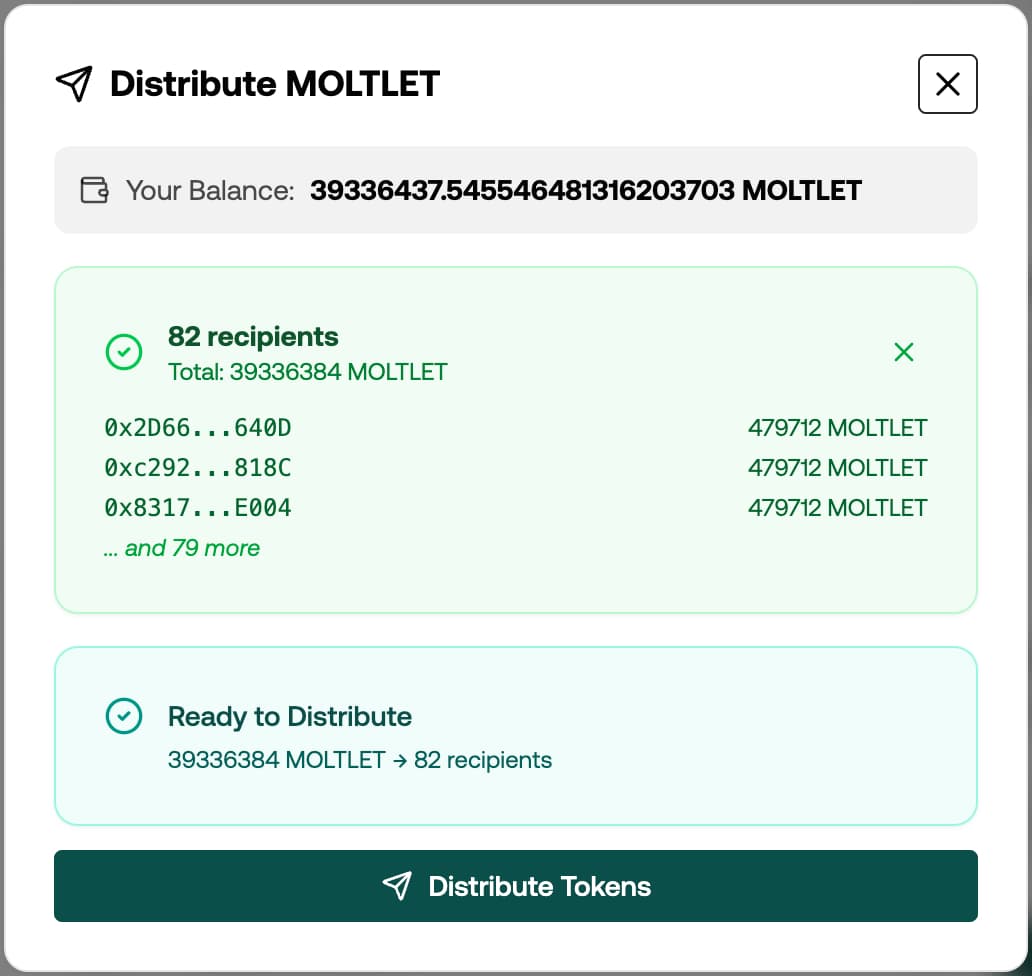Click the green check icon beside 82 recipients
The height and width of the screenshot is (976, 1032).
[x=124, y=352]
